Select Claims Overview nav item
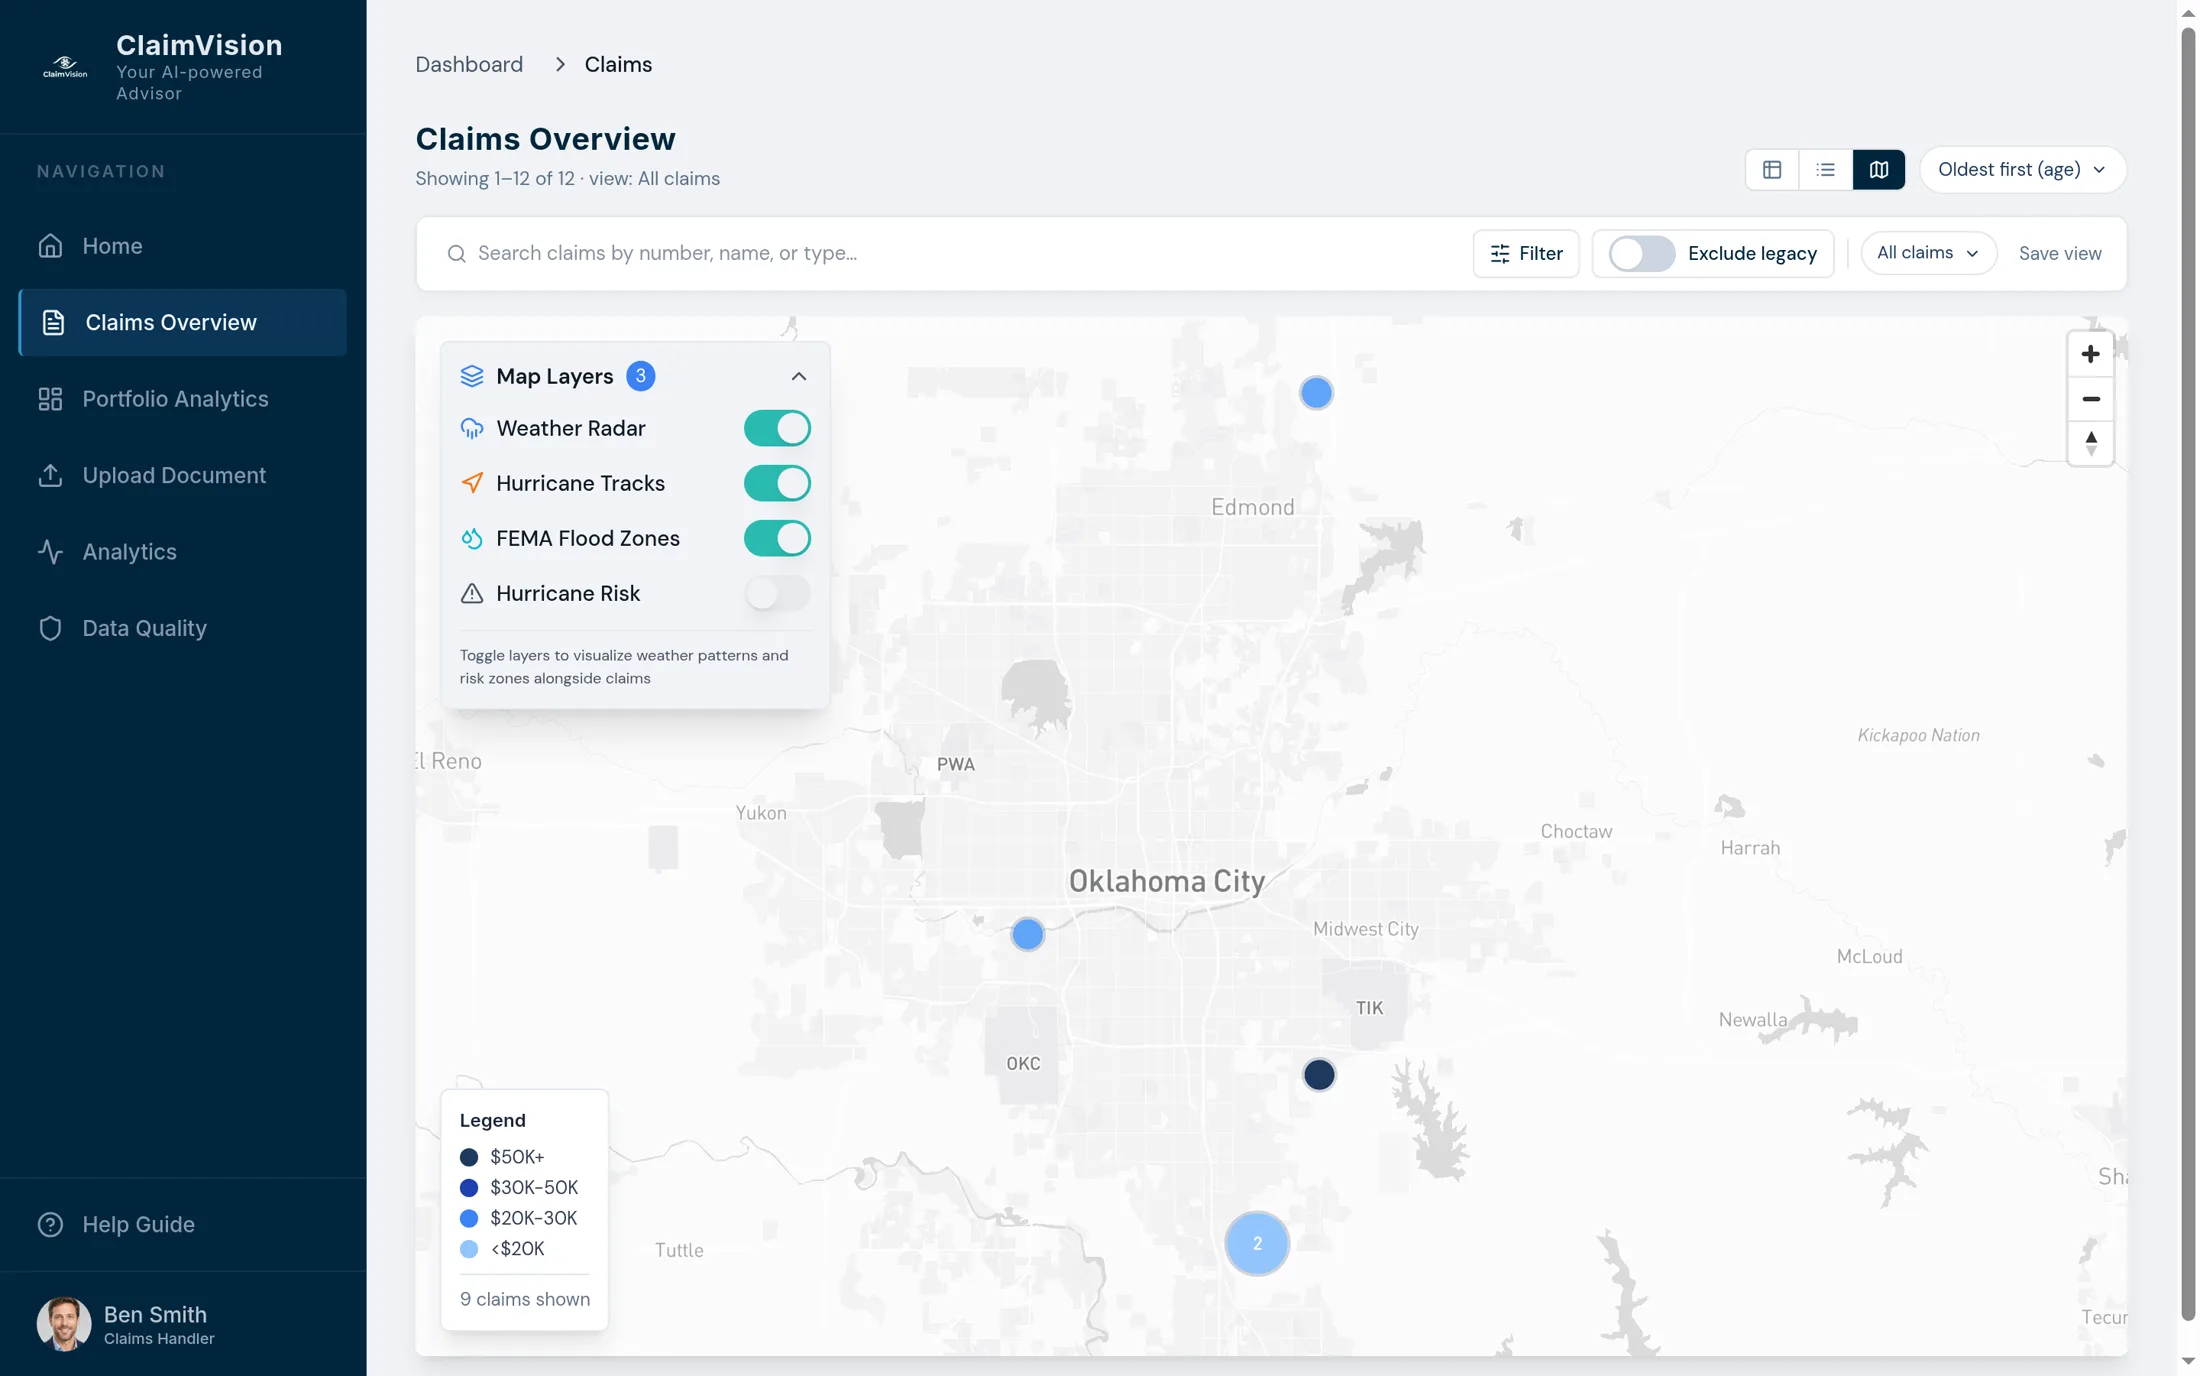The image size is (2200, 1376). (182, 322)
